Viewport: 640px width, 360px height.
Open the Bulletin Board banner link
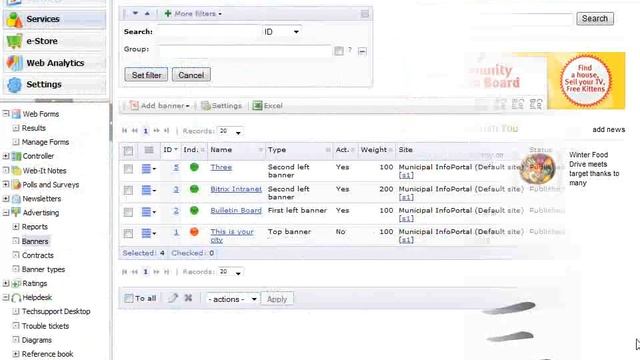(x=236, y=211)
